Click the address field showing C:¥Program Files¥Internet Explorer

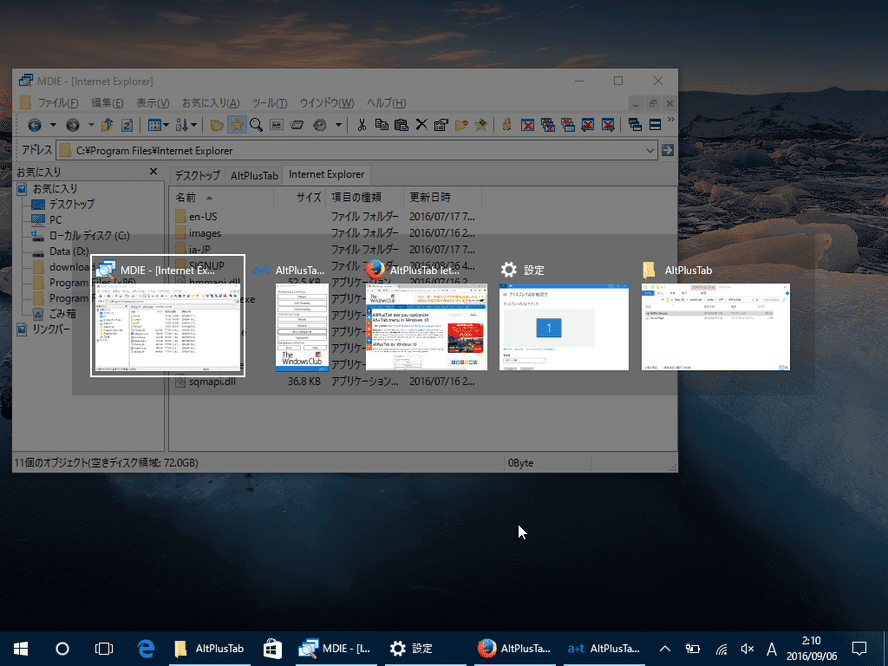click(357, 151)
